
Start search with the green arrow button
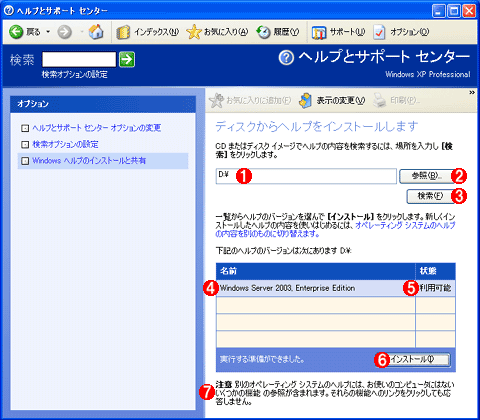(127, 60)
